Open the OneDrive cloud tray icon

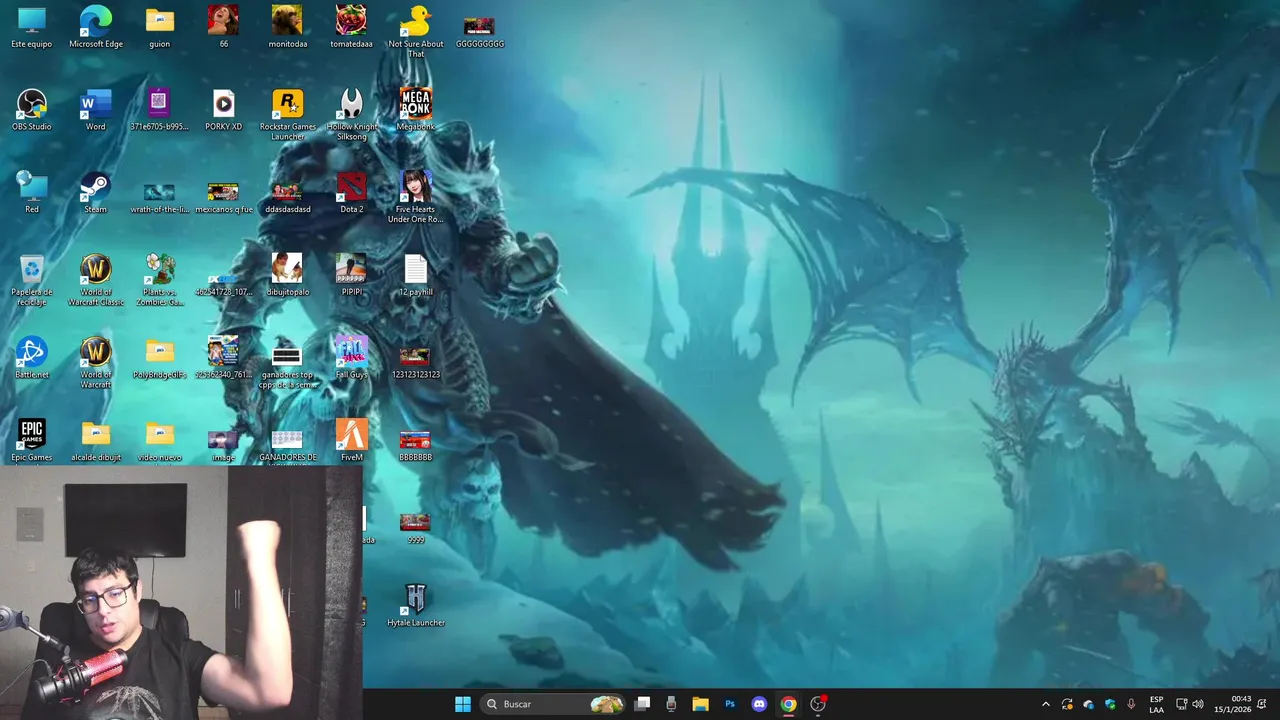(1088, 704)
